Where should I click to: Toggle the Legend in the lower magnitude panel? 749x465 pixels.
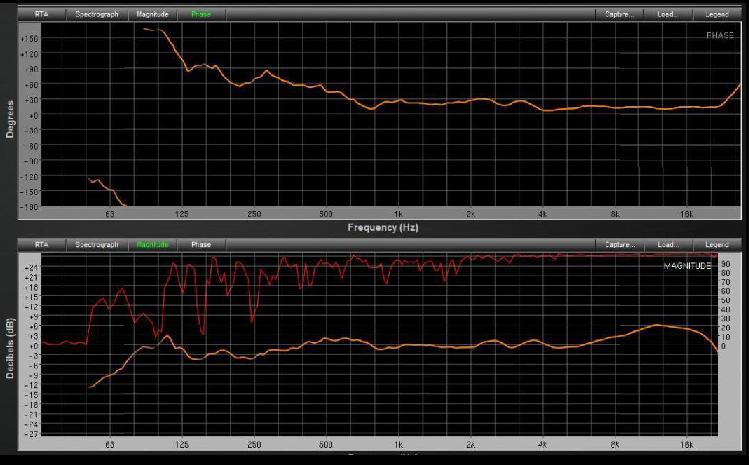point(716,244)
